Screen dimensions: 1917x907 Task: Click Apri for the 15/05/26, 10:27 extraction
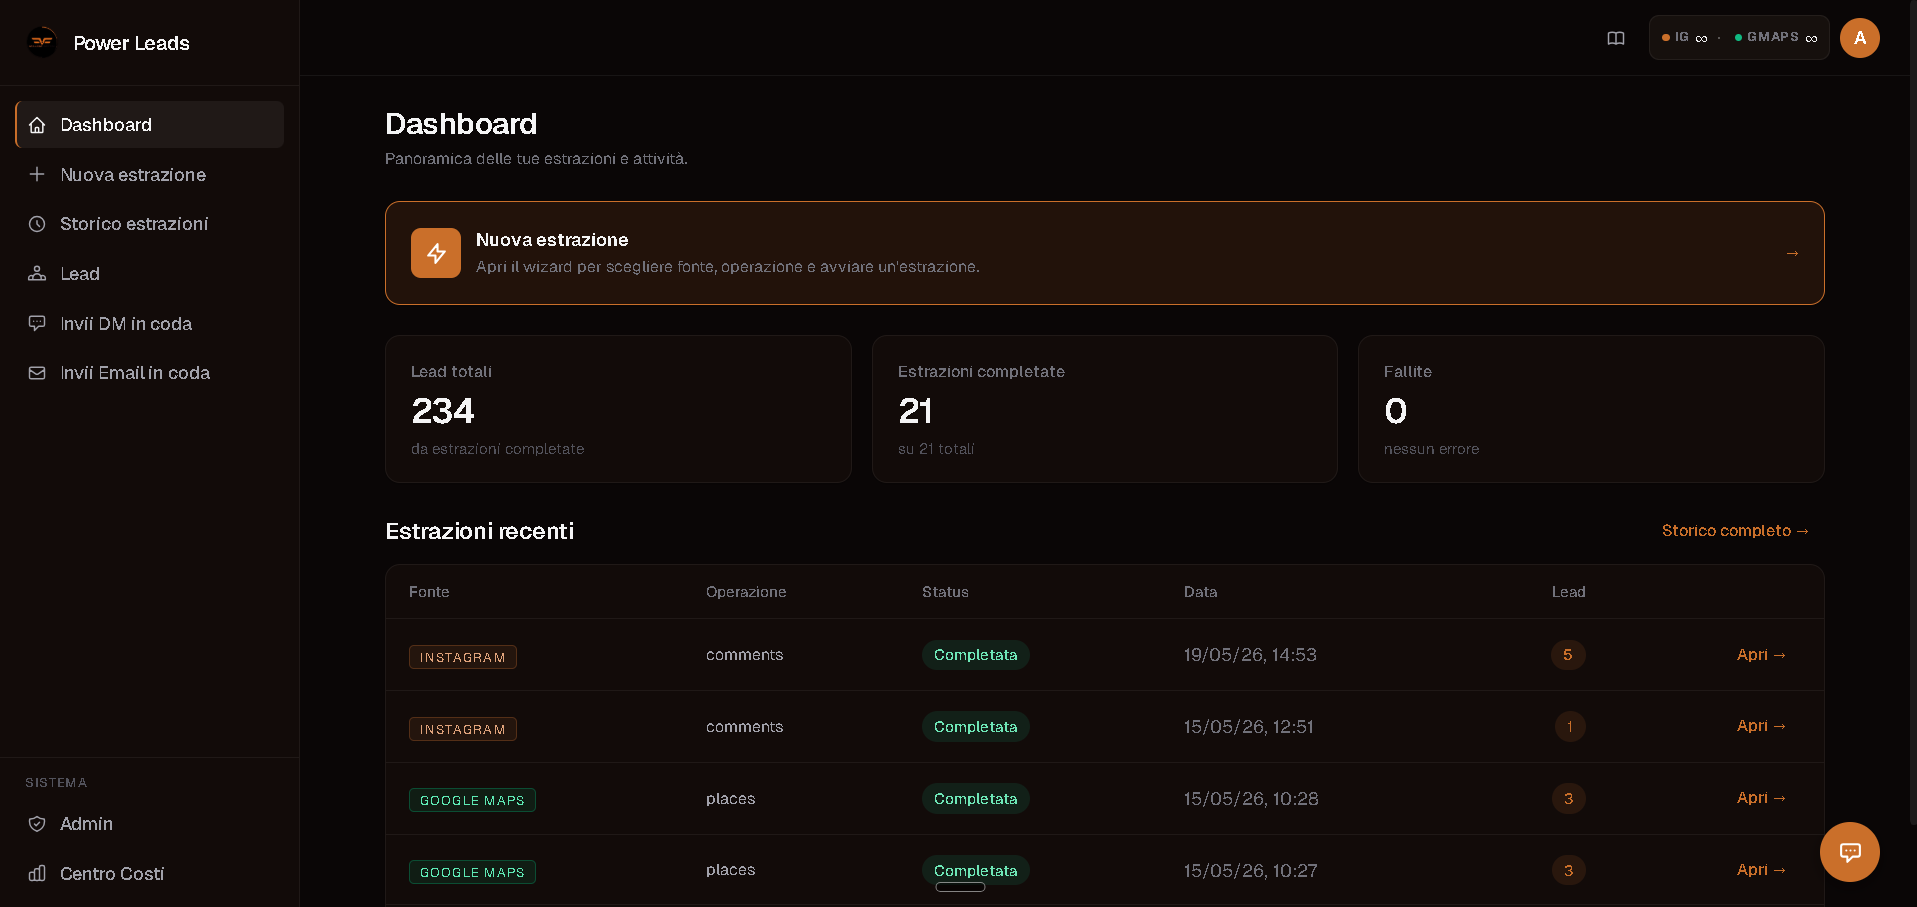click(x=1761, y=870)
